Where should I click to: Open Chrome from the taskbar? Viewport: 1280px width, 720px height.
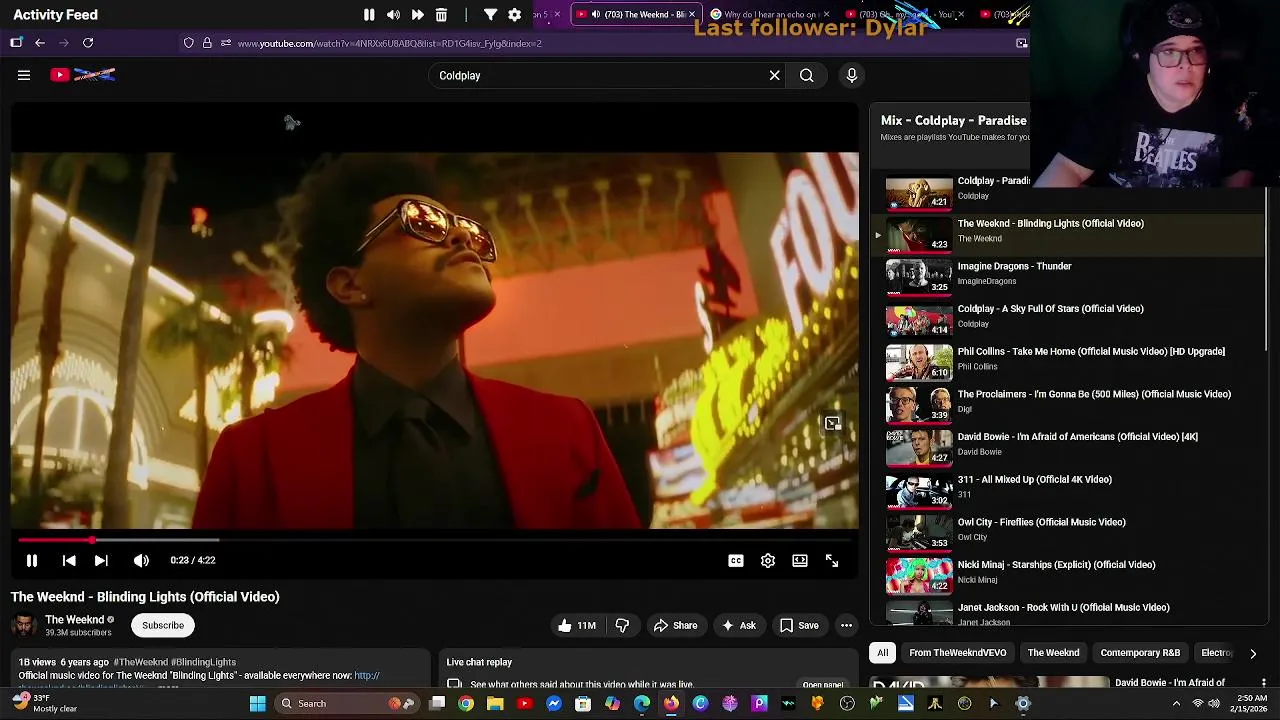466,704
